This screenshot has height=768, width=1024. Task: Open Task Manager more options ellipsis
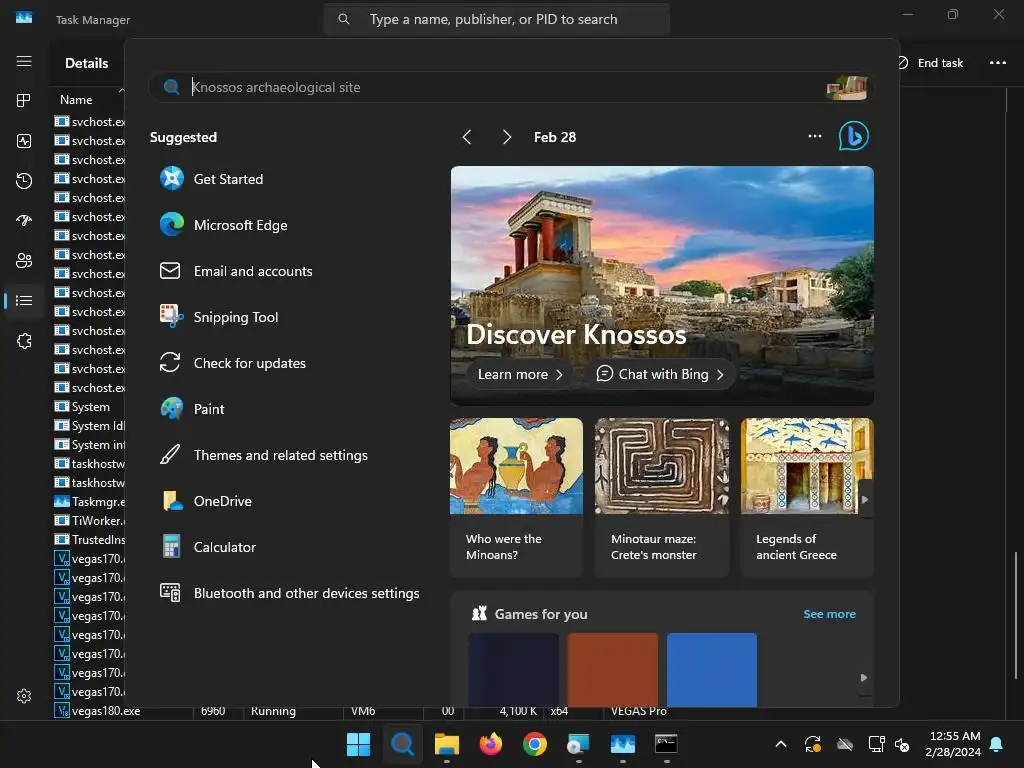pyautogui.click(x=997, y=63)
